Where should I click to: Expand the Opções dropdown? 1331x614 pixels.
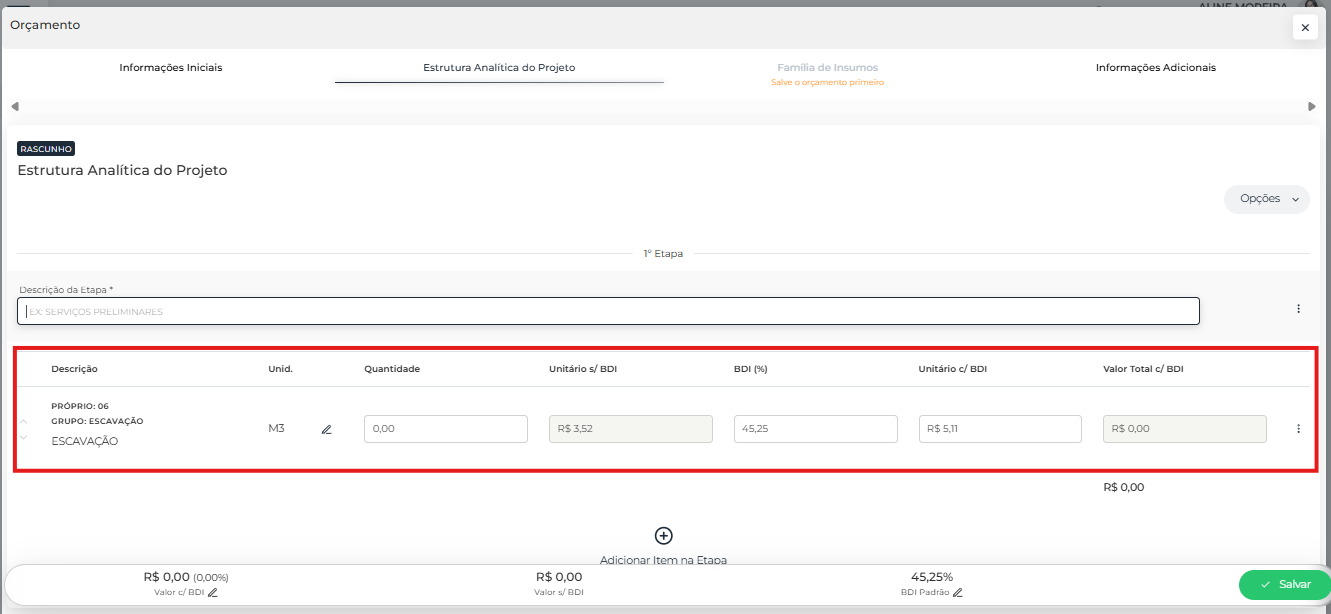click(1266, 199)
